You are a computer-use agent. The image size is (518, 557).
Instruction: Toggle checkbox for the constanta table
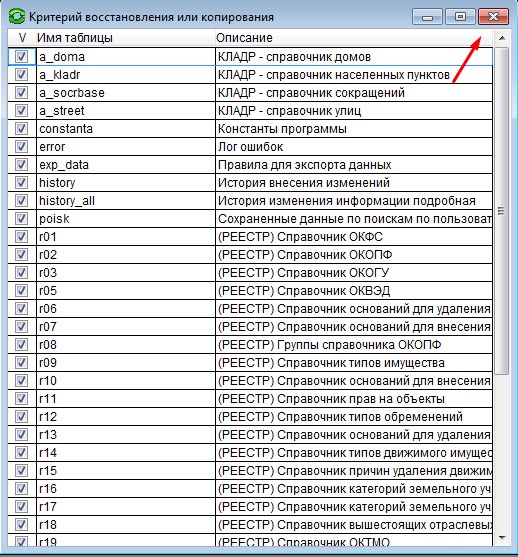21,128
